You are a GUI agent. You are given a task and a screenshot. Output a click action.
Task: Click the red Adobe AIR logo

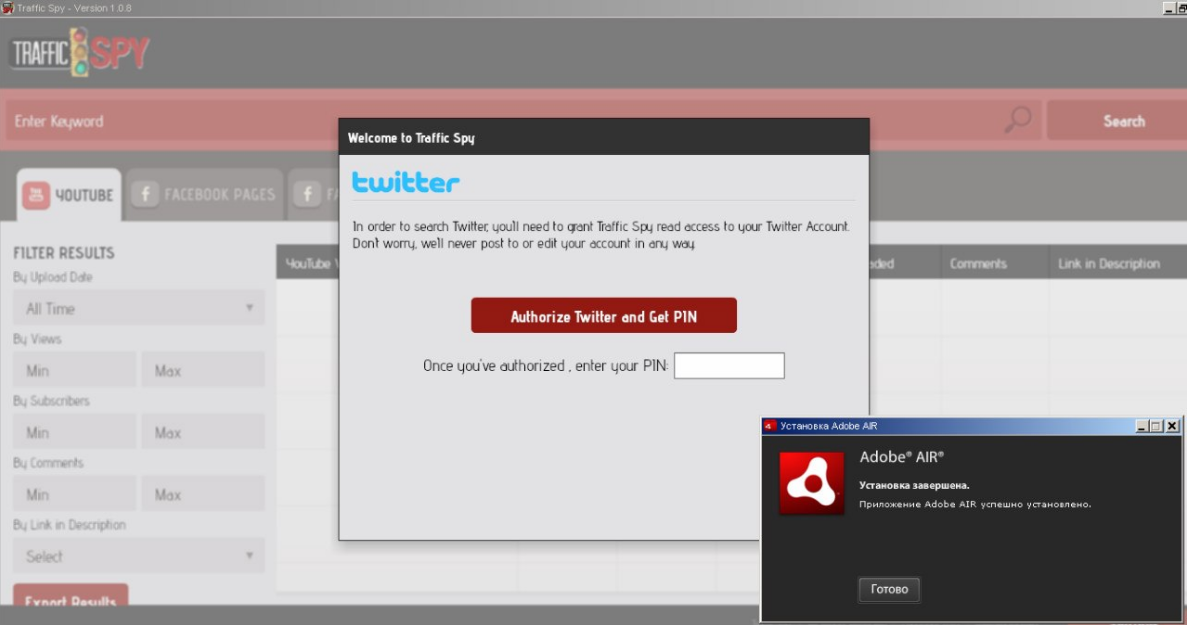pos(811,482)
